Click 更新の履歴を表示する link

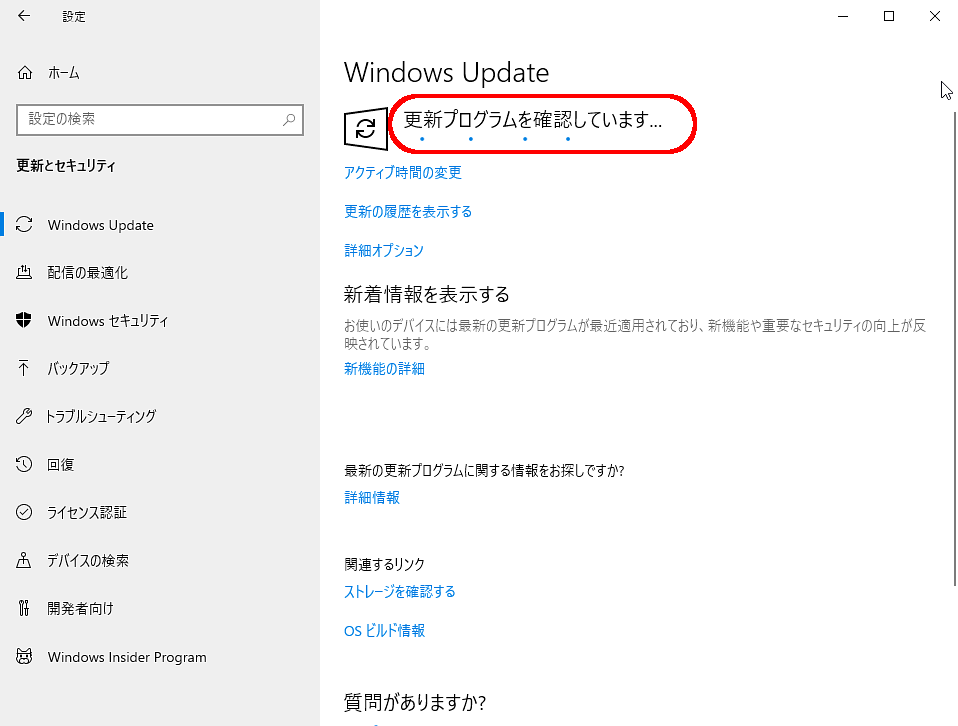click(x=408, y=212)
